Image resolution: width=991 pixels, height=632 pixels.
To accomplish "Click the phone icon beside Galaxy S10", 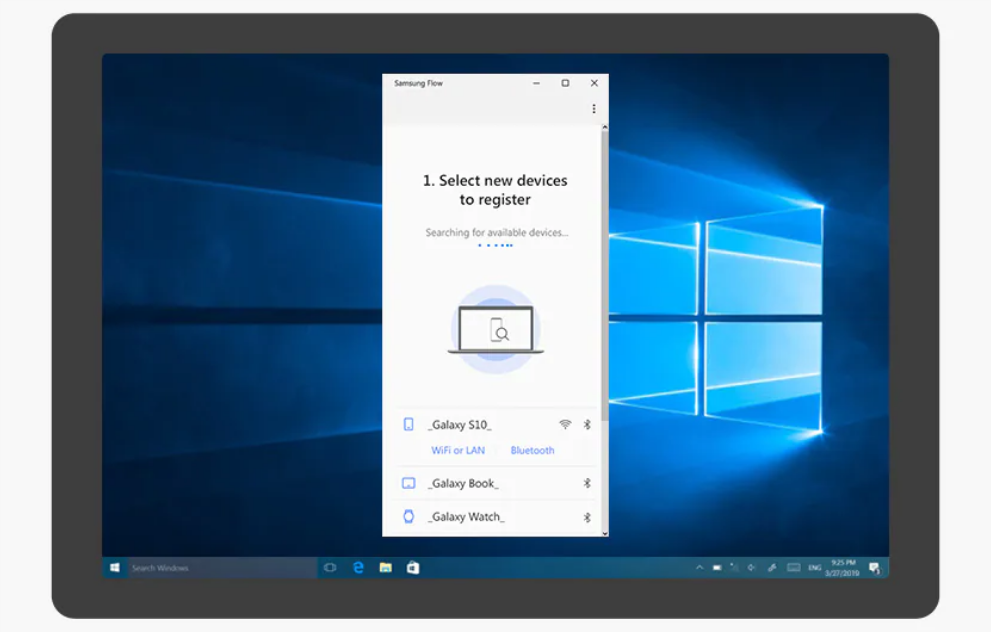I will coord(409,425).
